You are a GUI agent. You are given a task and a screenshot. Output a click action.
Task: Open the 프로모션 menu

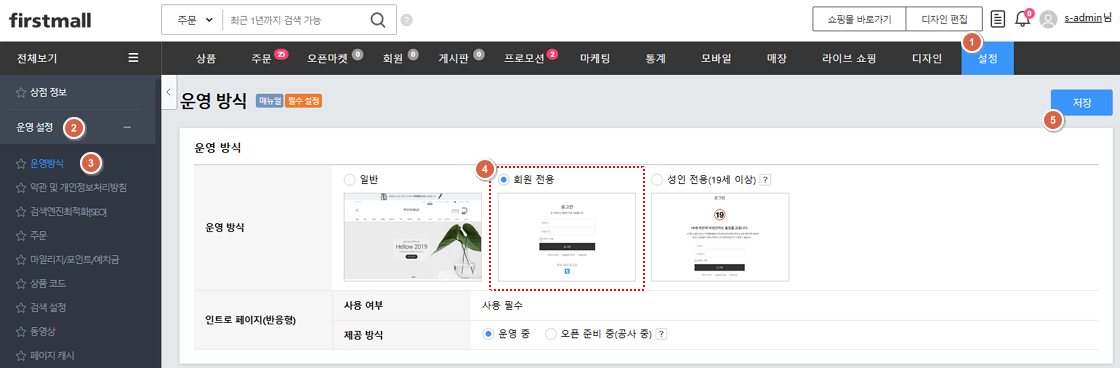[524, 59]
